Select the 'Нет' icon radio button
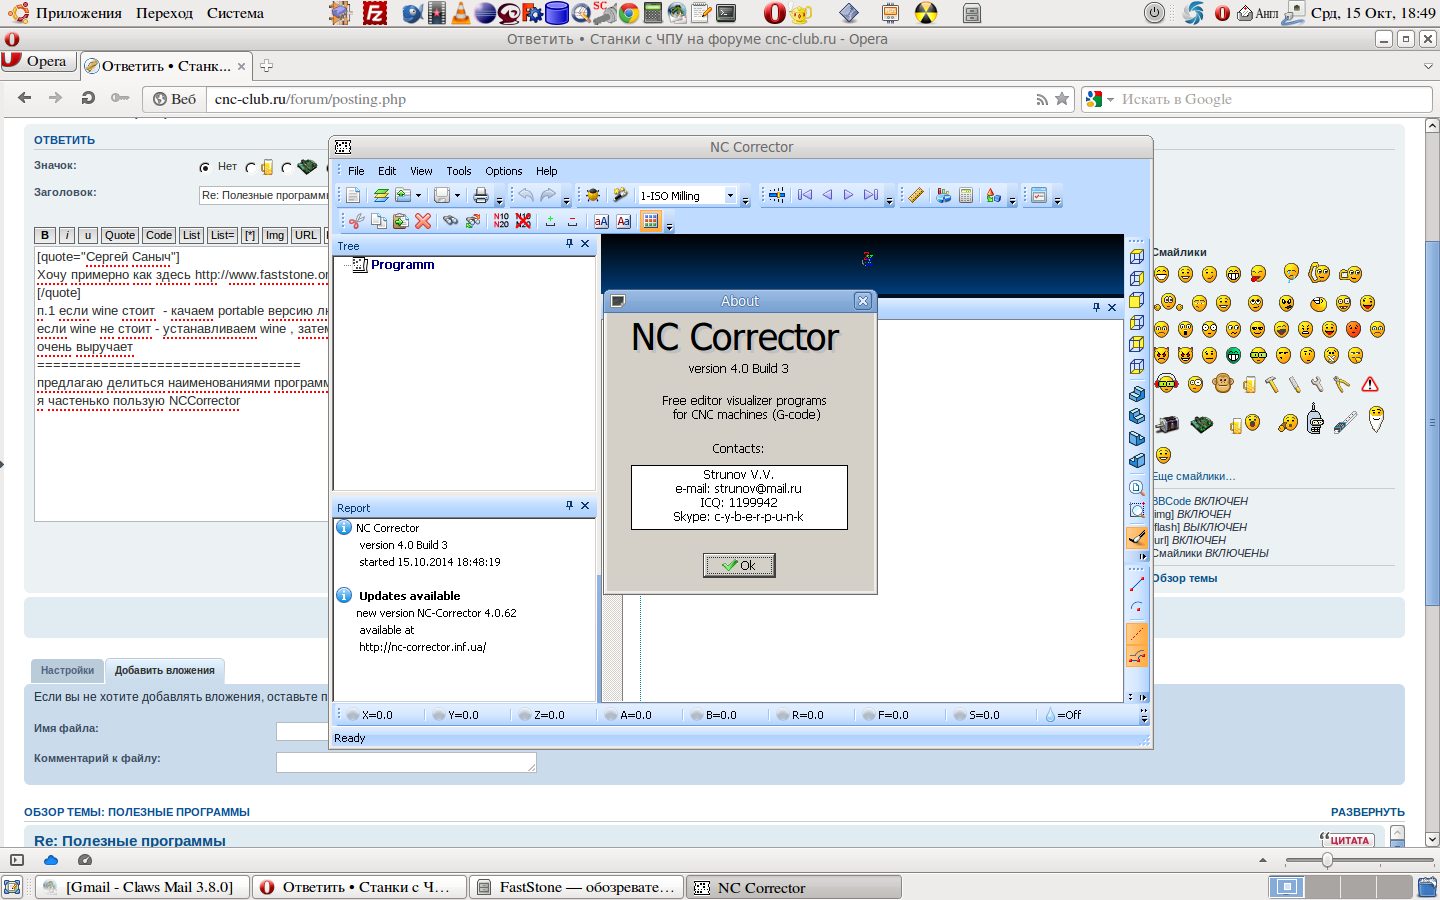Image resolution: width=1440 pixels, height=900 pixels. click(x=205, y=167)
